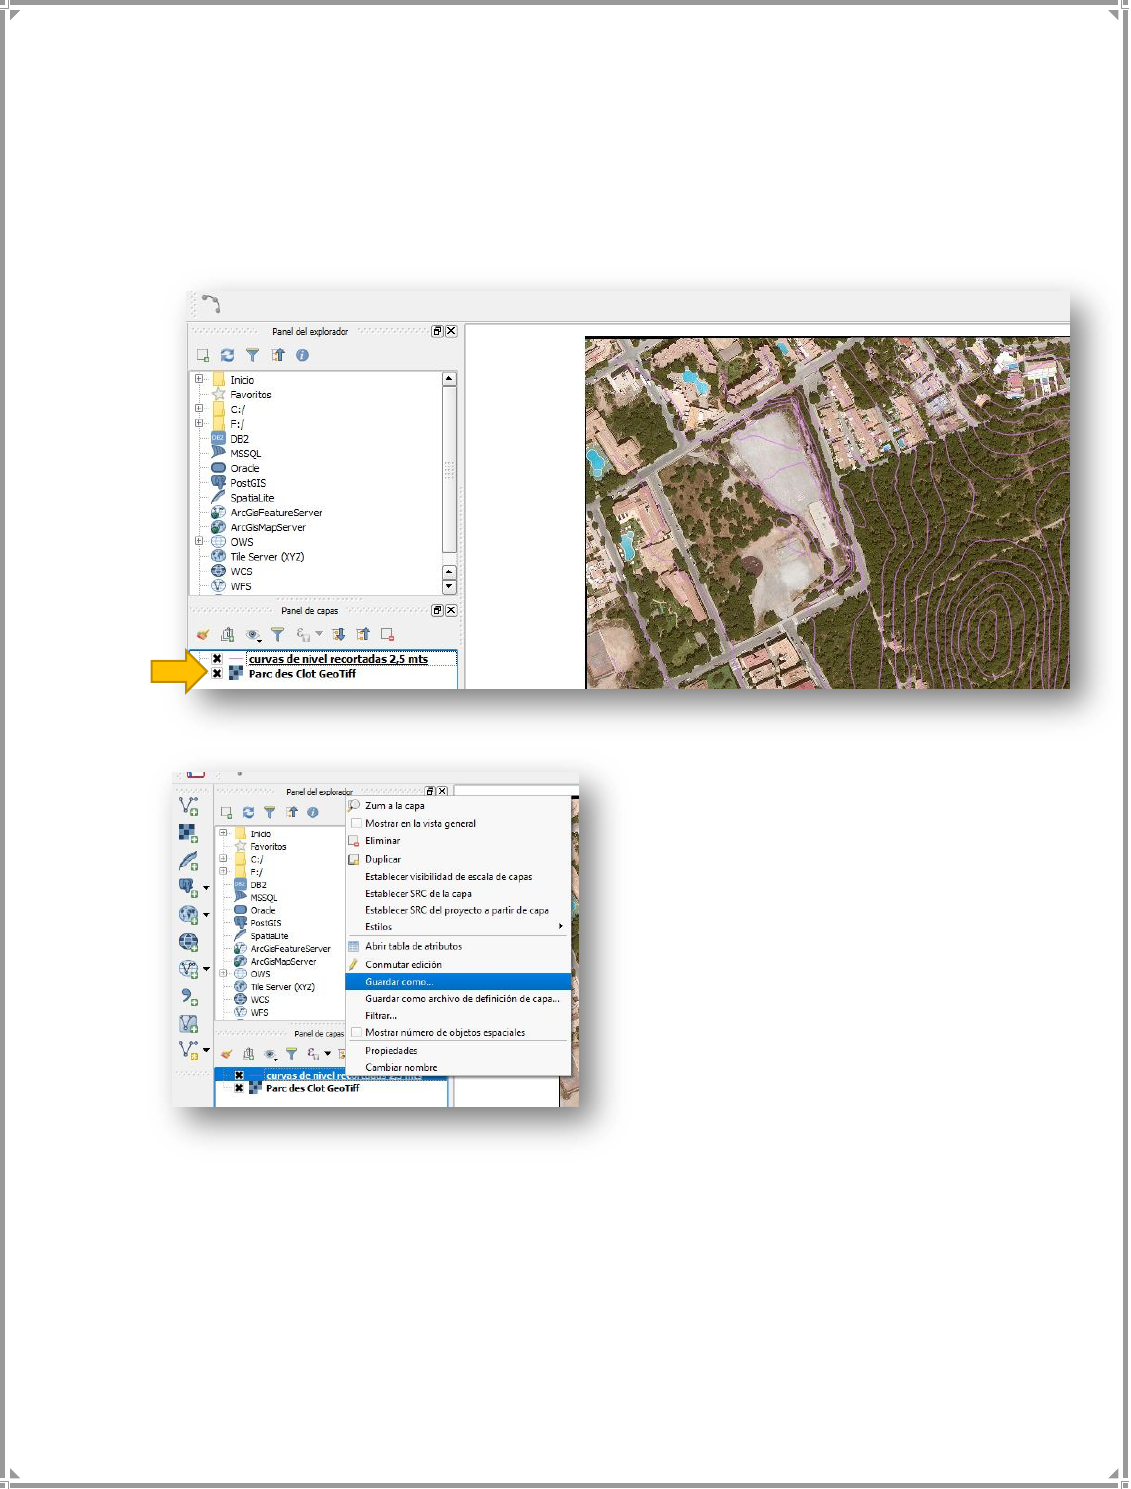Click Add Vector Layer icon in side toolbar
The width and height of the screenshot is (1131, 1489).
(188, 806)
